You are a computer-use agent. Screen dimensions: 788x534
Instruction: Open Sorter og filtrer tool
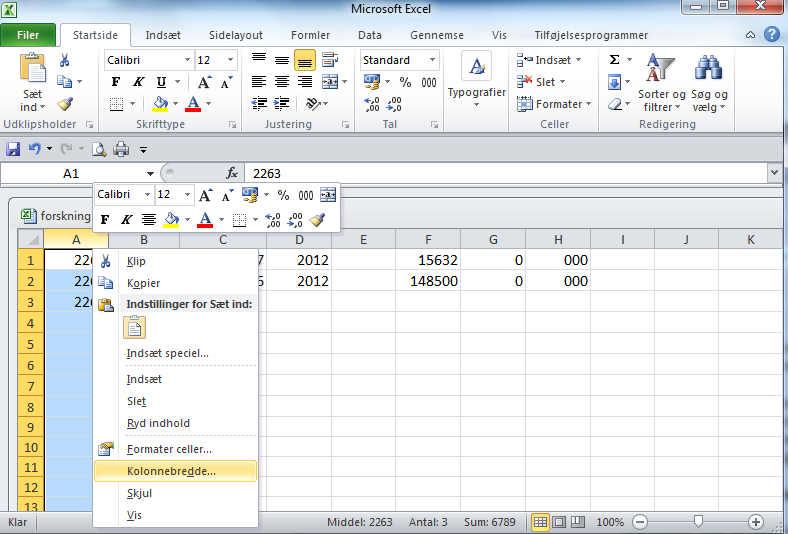click(x=661, y=84)
